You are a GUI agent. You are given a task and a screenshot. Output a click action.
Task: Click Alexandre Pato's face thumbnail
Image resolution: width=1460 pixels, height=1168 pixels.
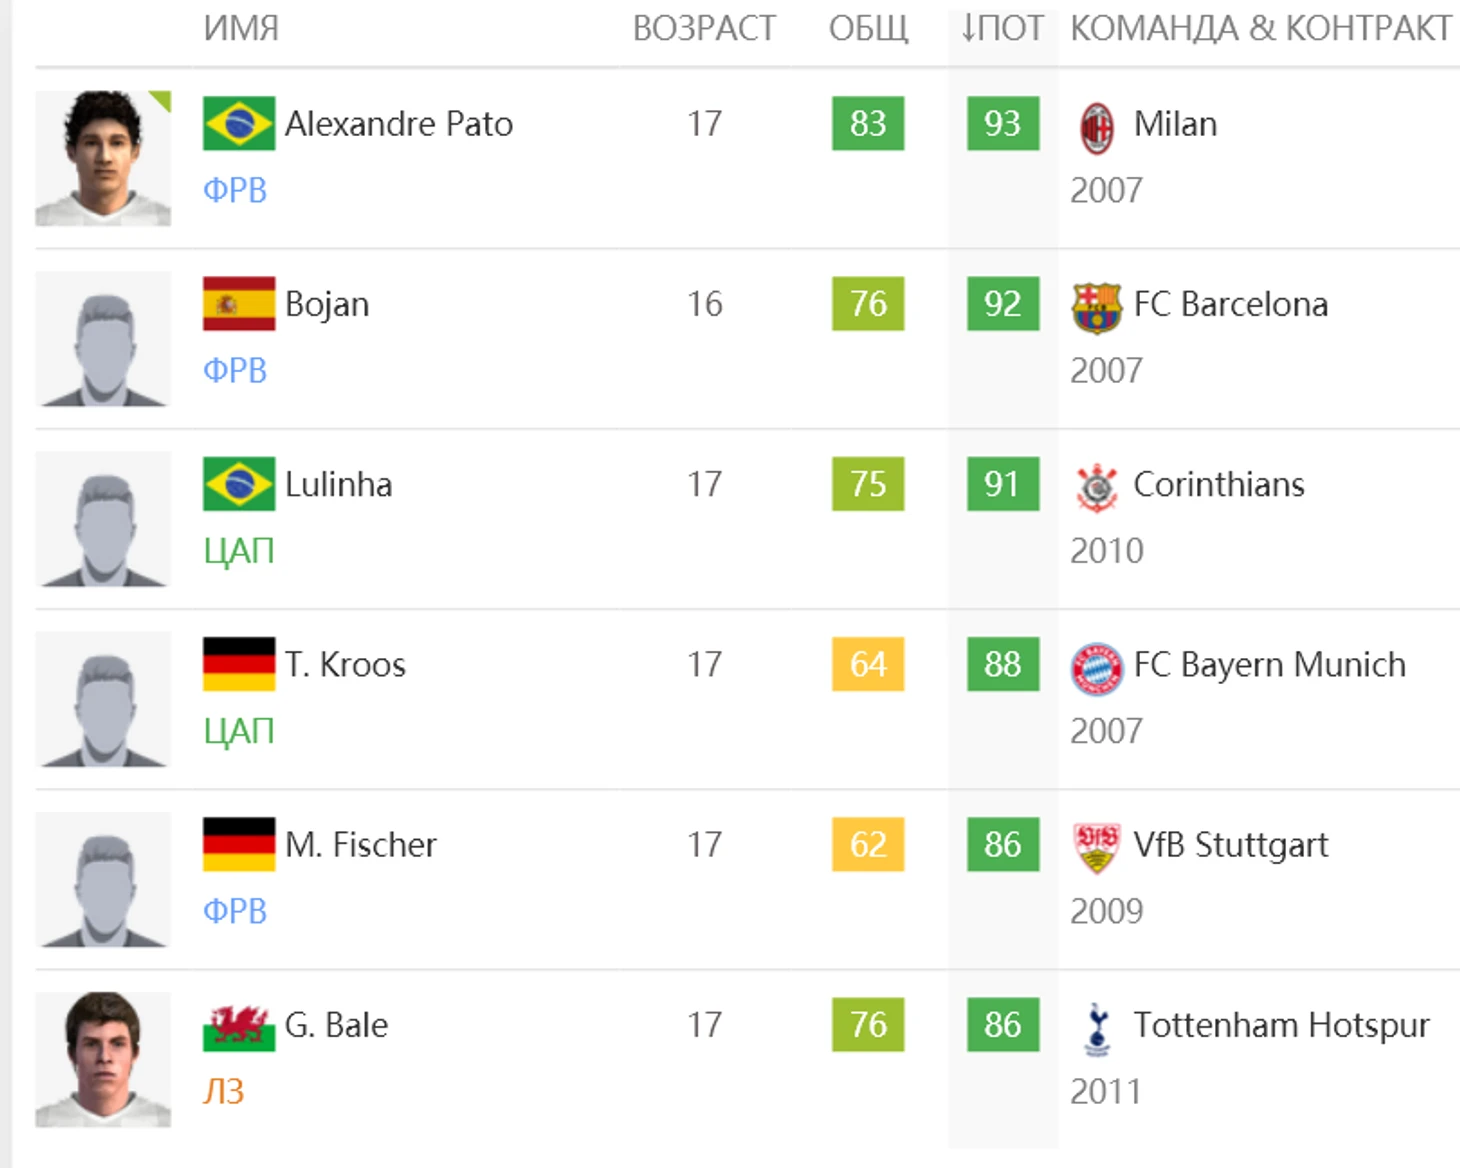[103, 158]
